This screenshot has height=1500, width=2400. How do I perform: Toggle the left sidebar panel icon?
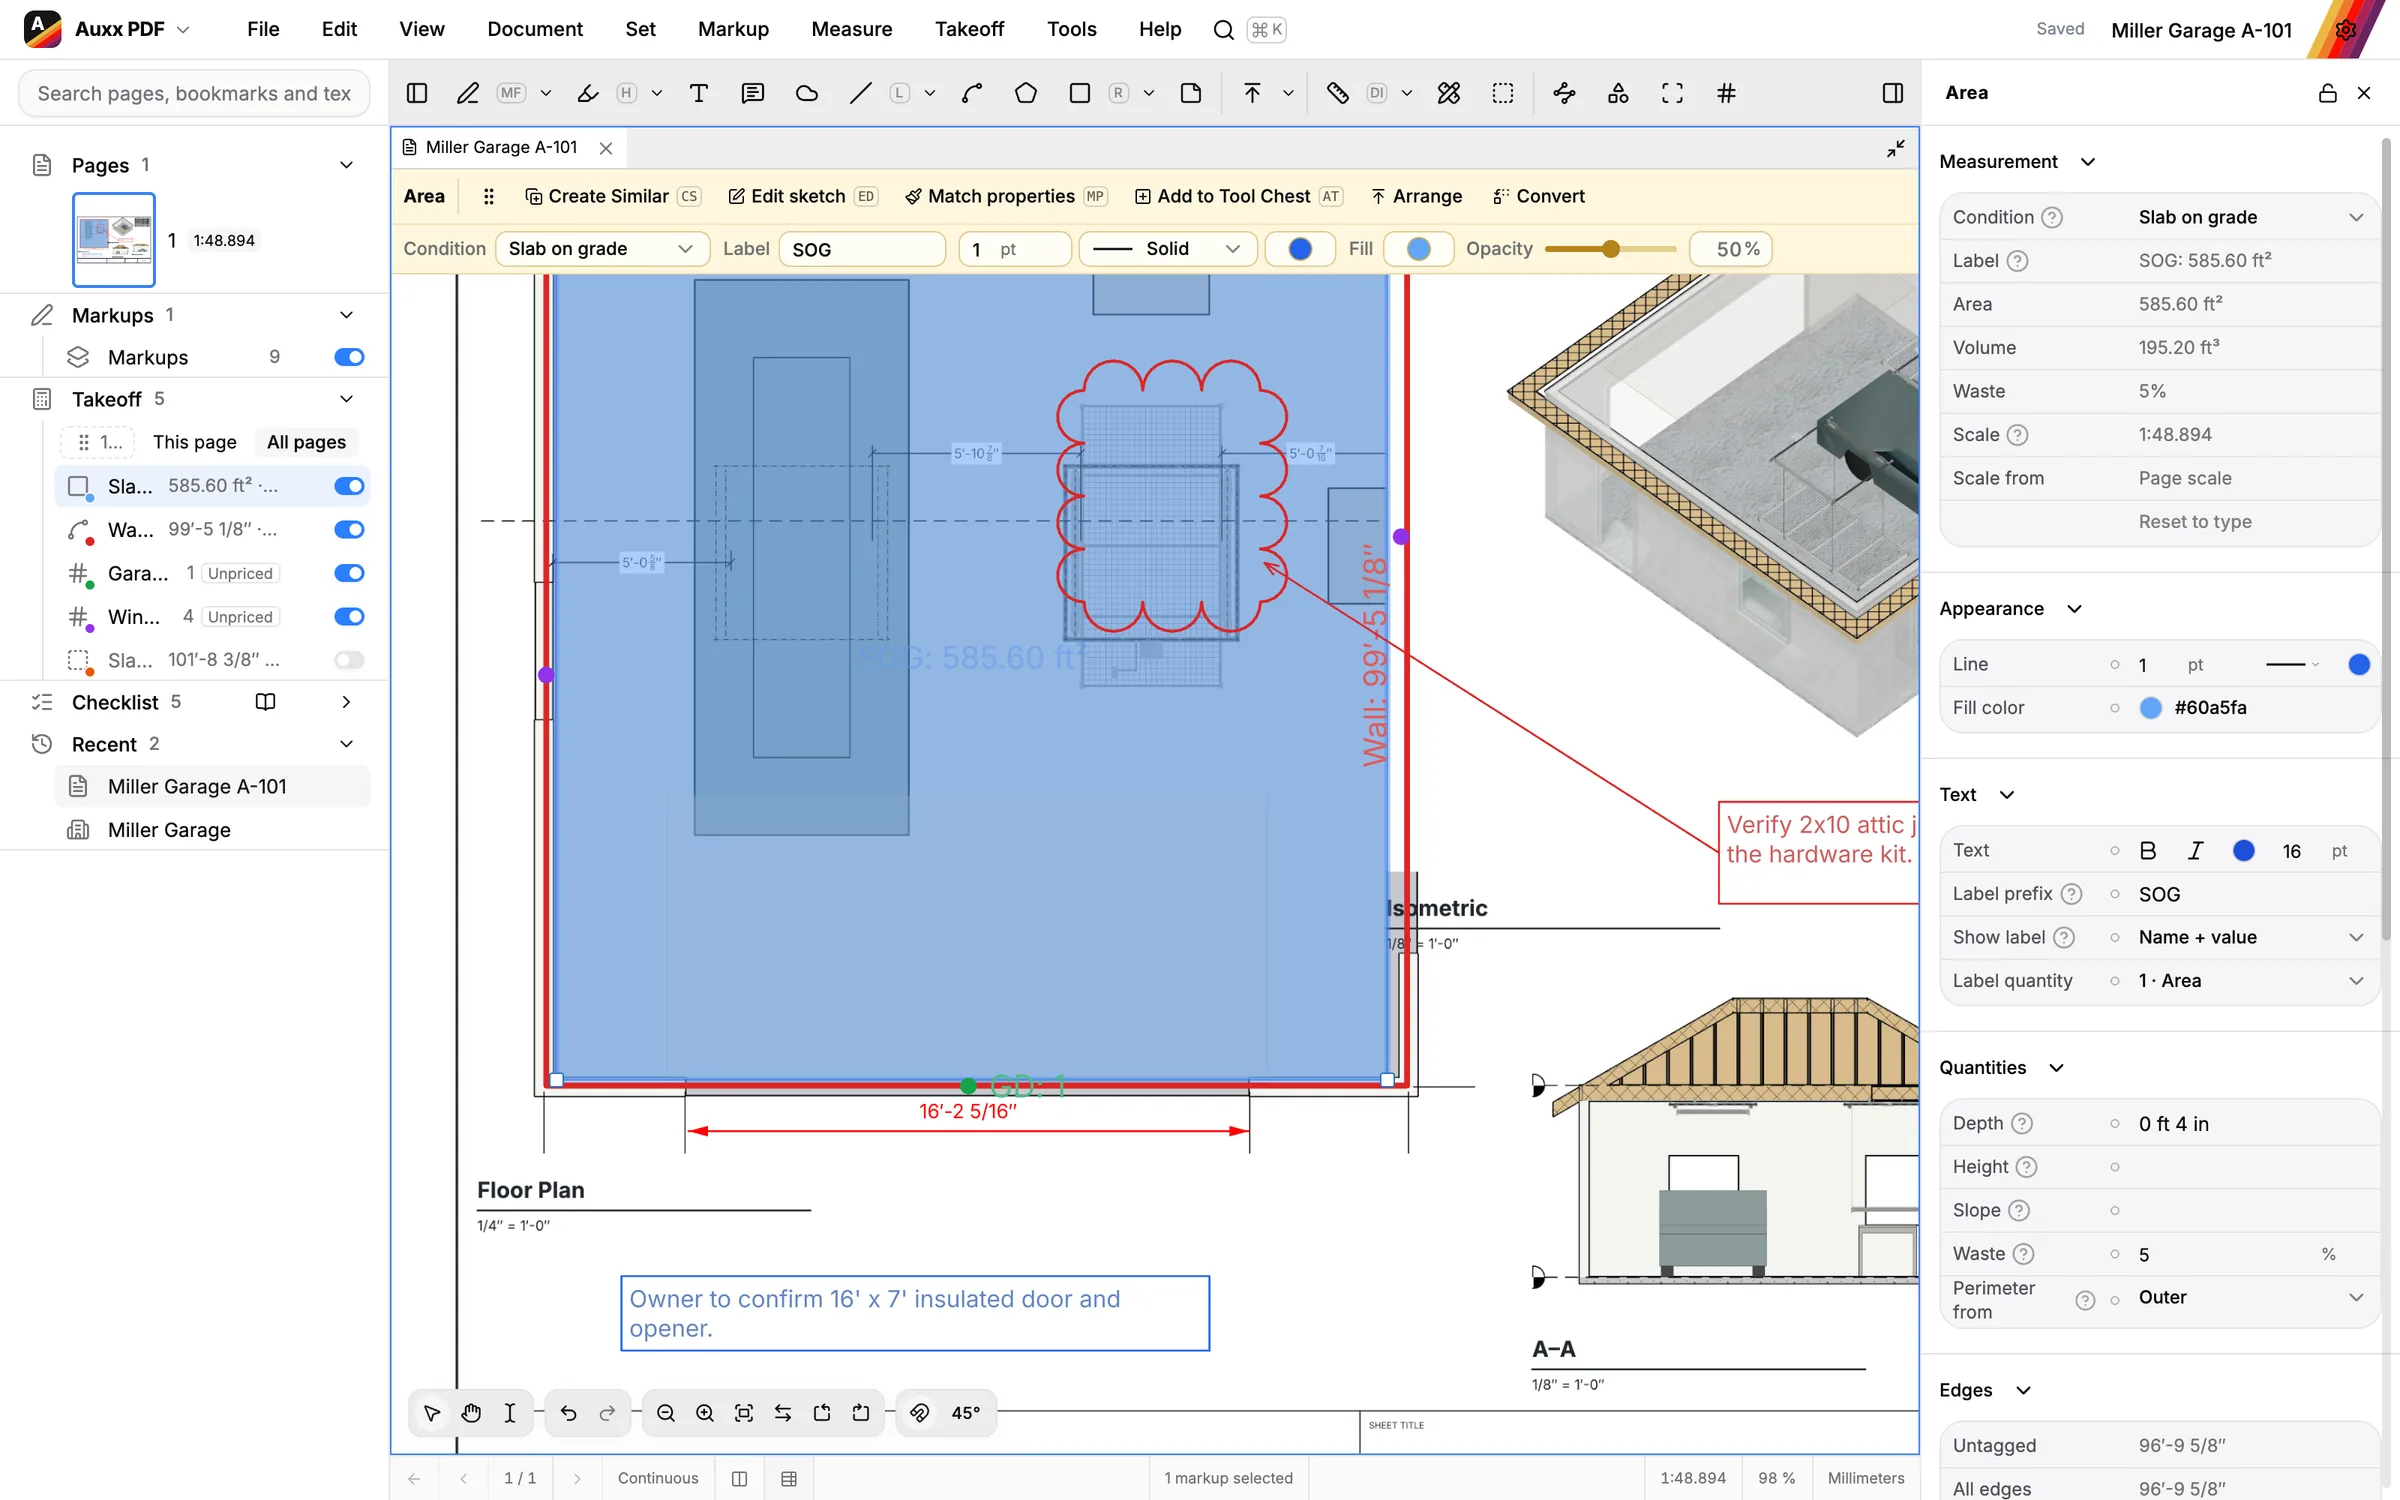coord(417,93)
